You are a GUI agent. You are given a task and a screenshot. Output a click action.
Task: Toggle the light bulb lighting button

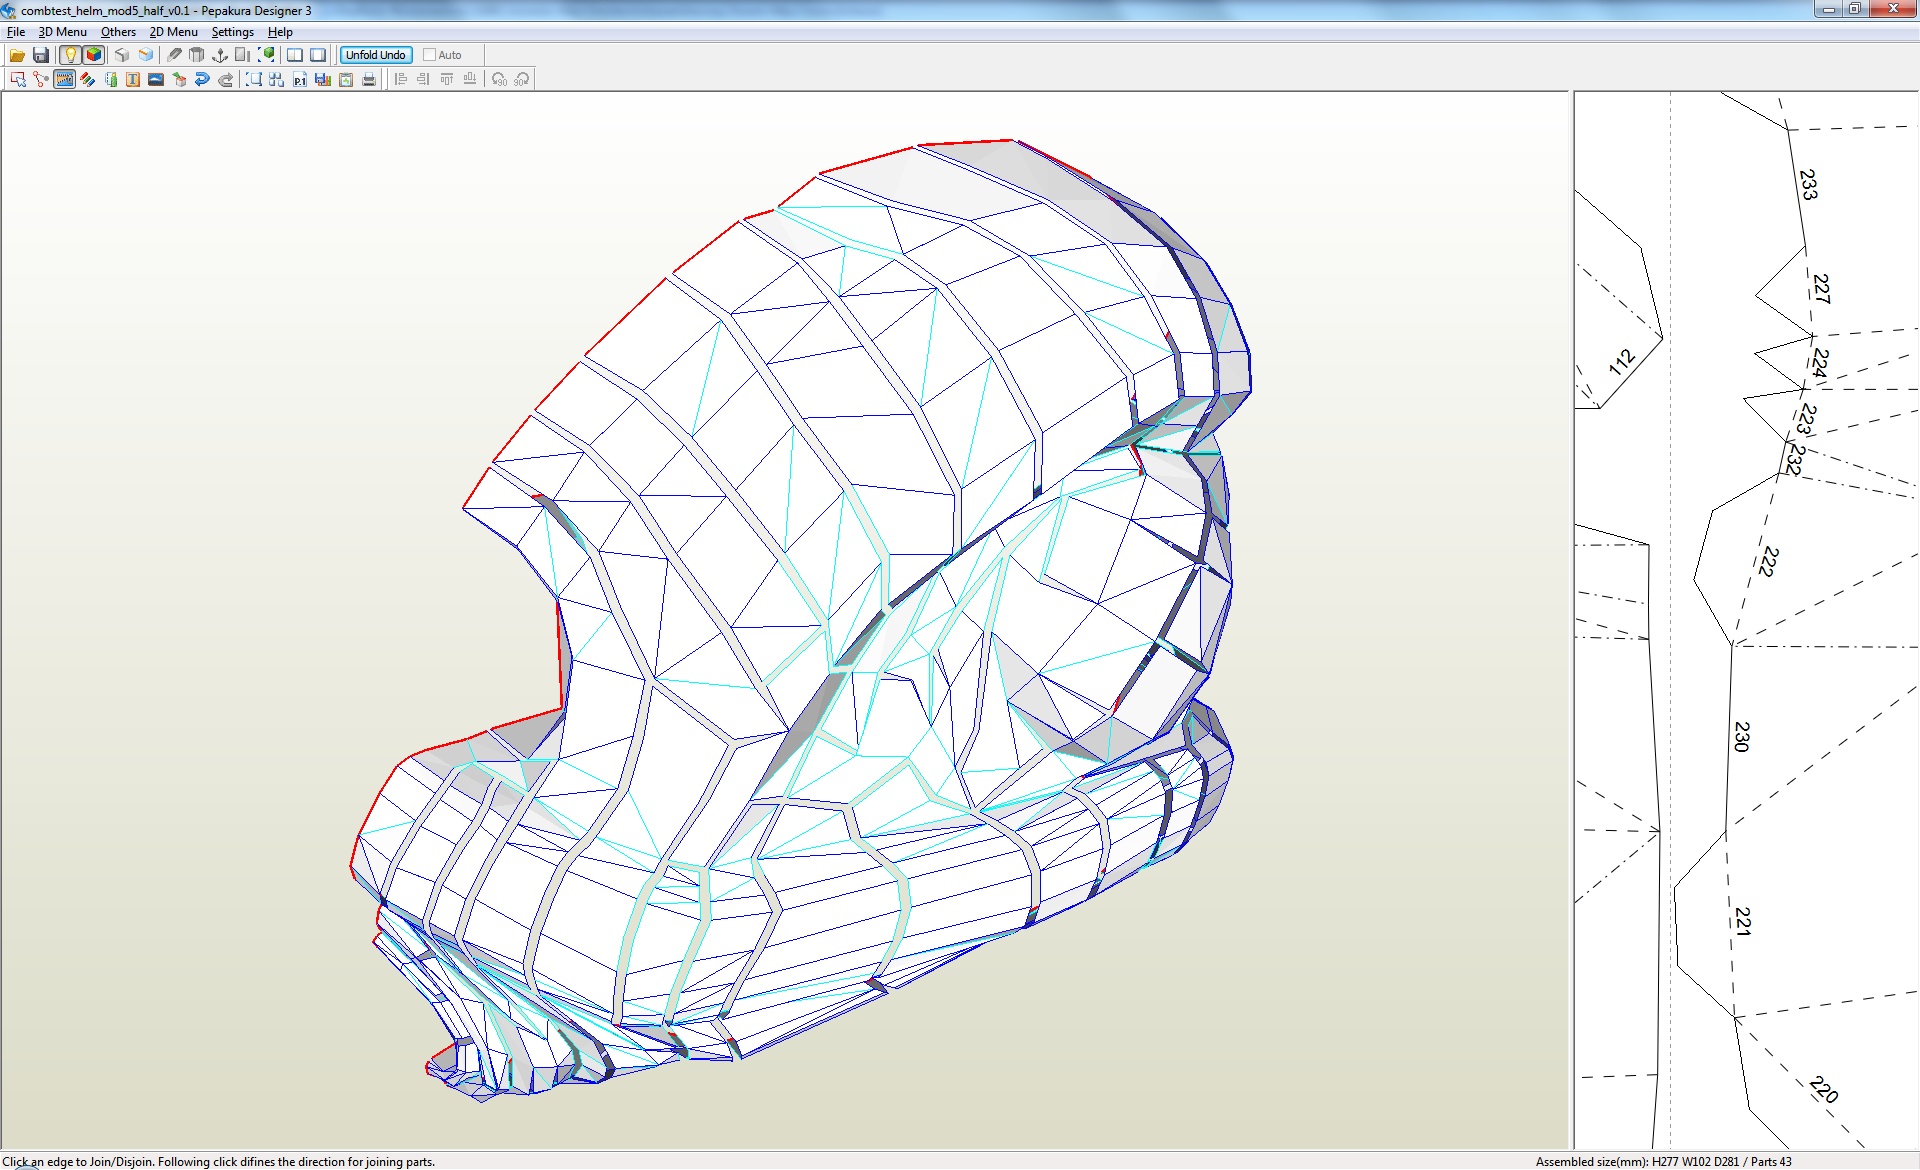(70, 55)
